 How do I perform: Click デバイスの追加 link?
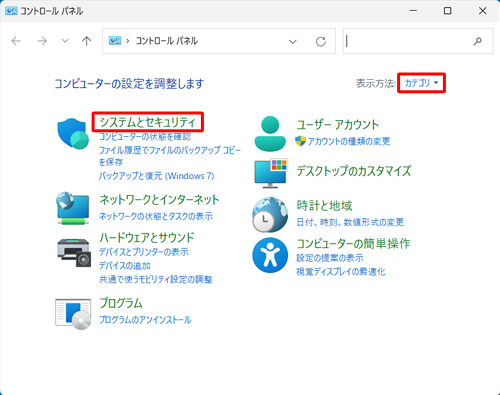click(x=125, y=266)
